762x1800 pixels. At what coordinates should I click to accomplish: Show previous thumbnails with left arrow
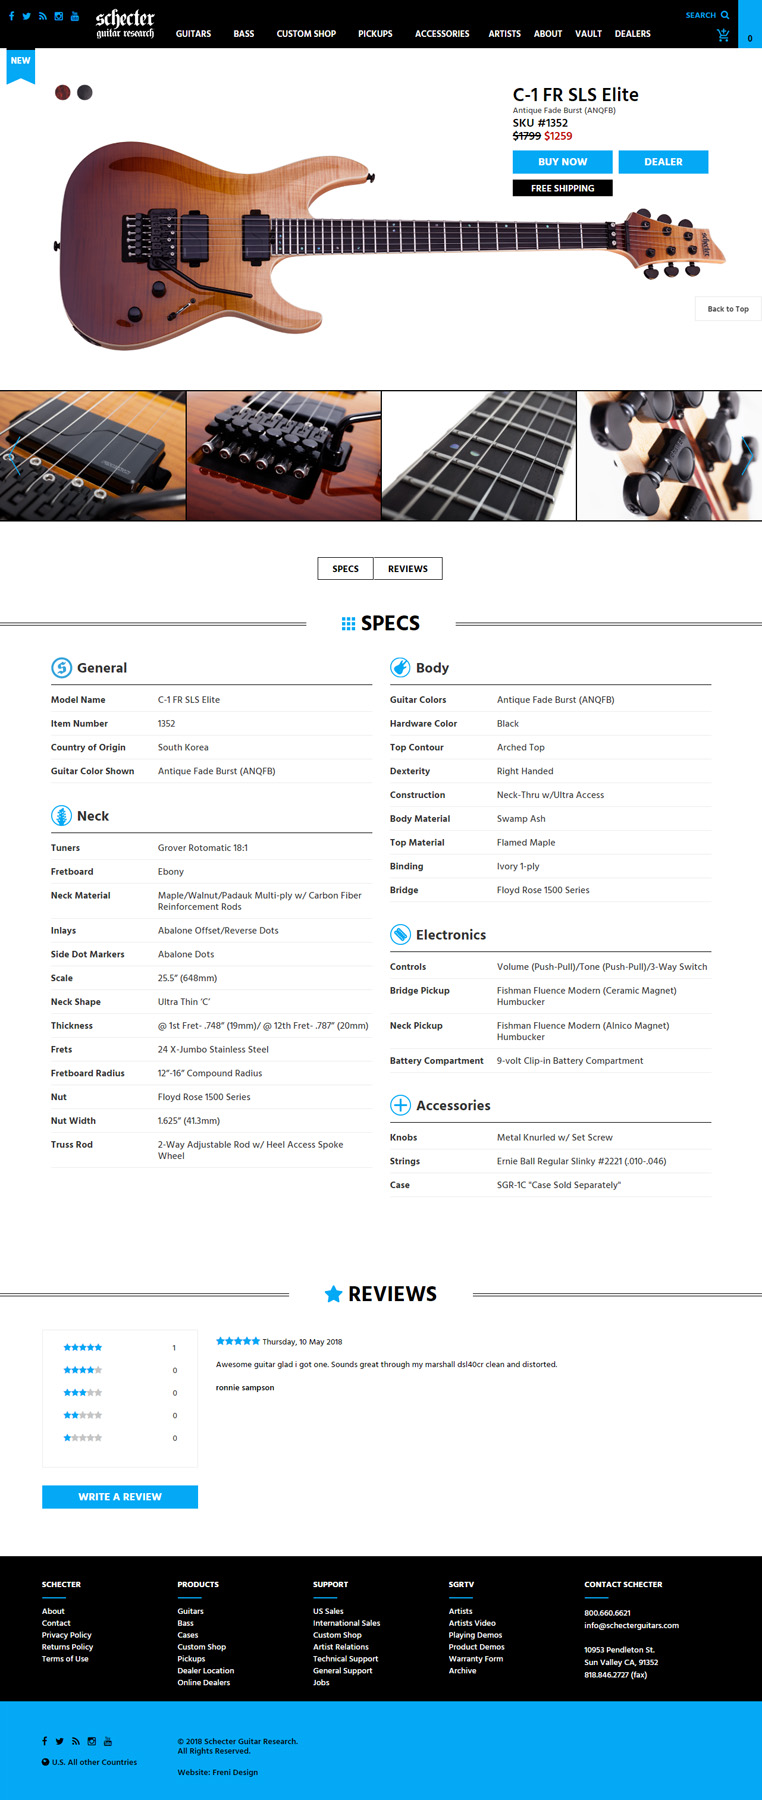tap(14, 455)
